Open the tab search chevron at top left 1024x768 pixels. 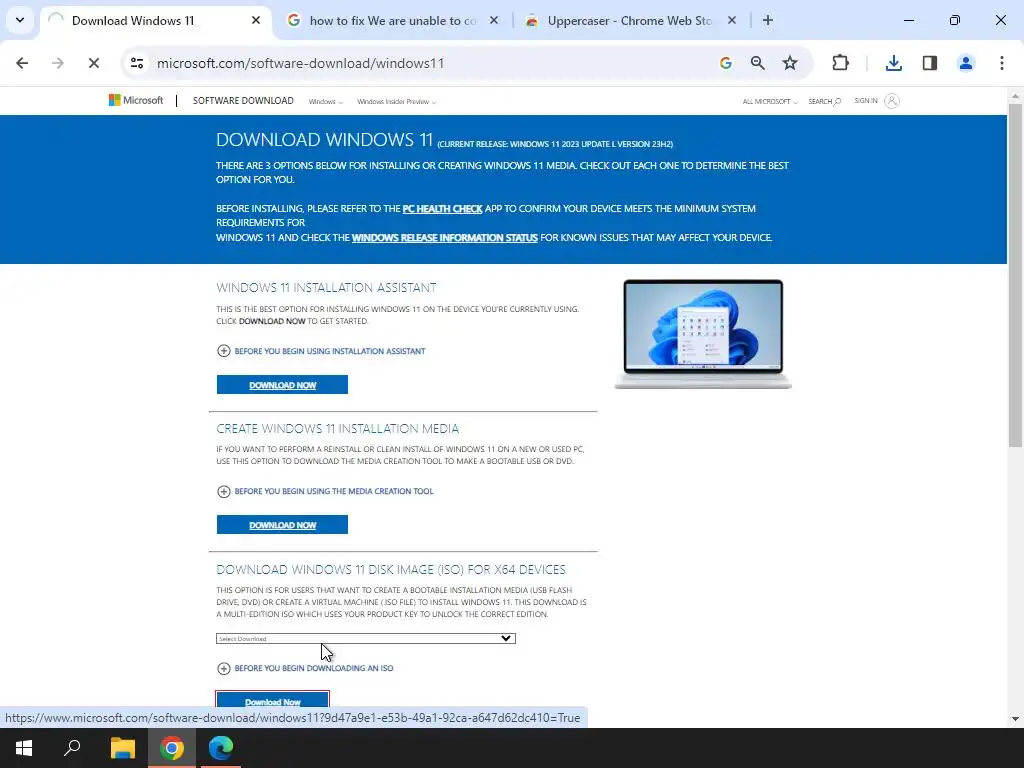tap(20, 20)
